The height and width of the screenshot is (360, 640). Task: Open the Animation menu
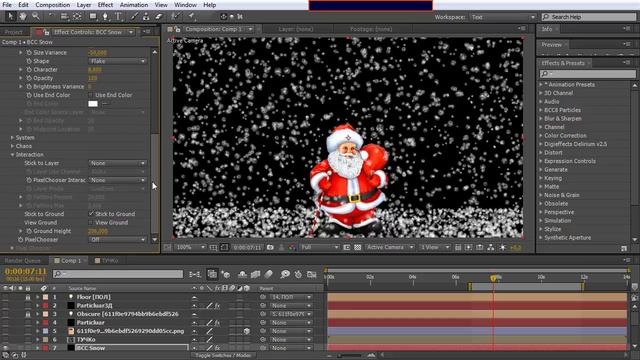point(134,5)
